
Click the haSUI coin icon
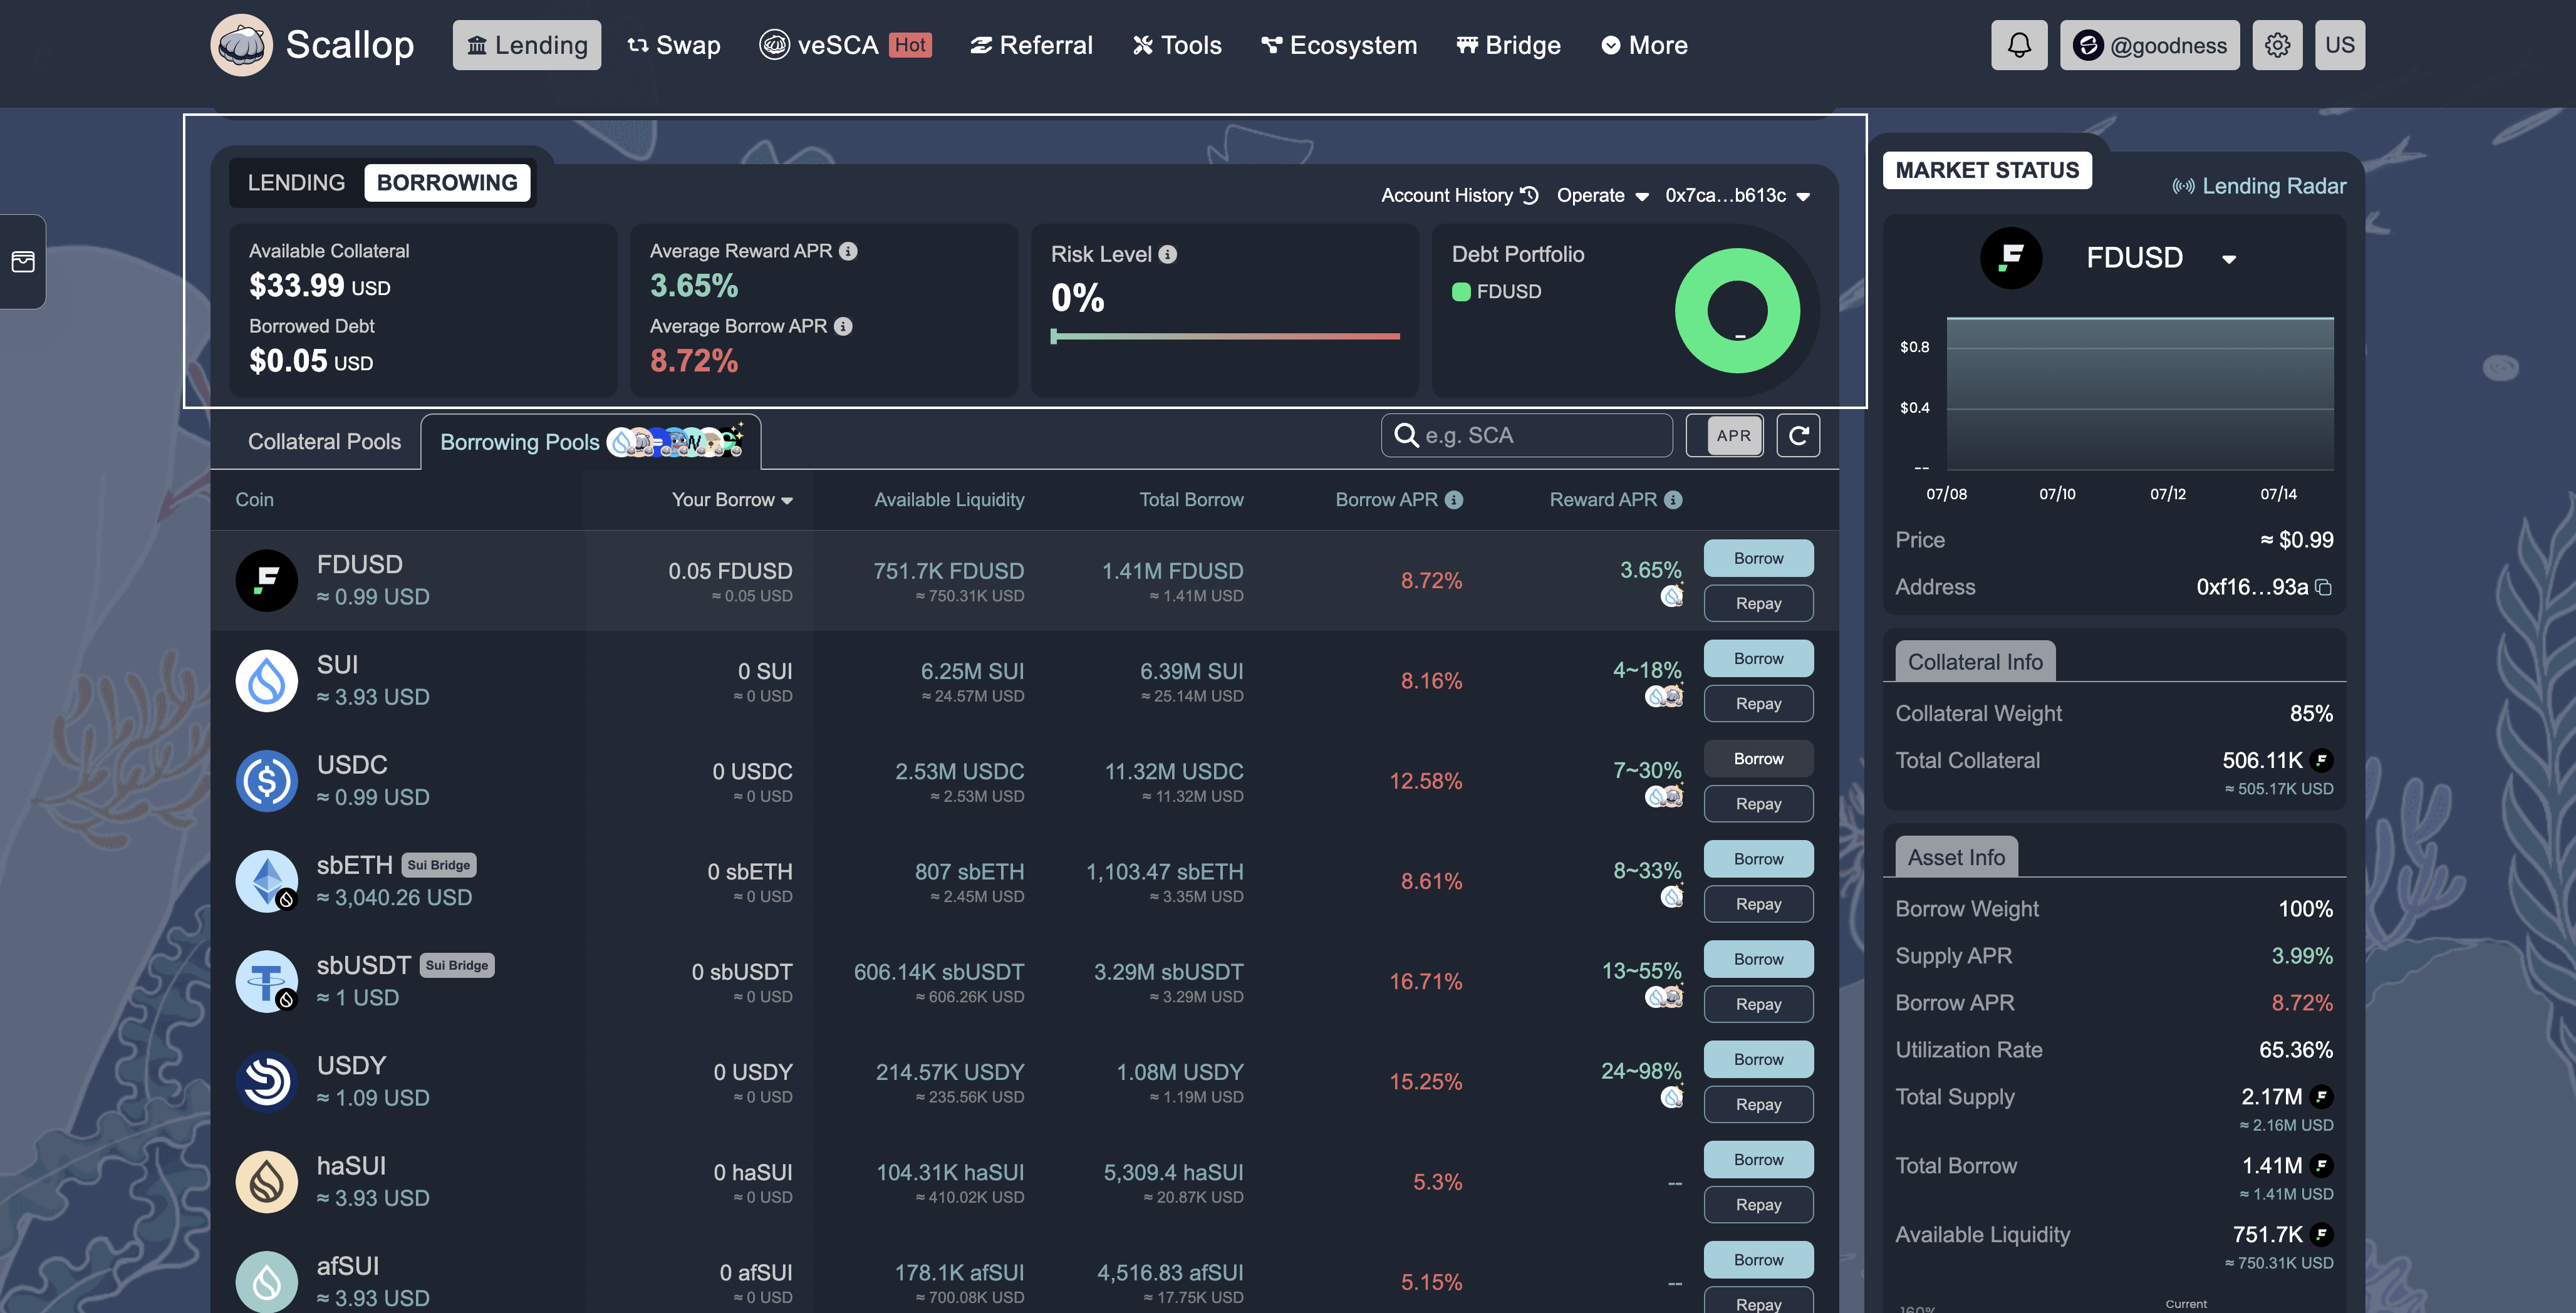pyautogui.click(x=267, y=1182)
